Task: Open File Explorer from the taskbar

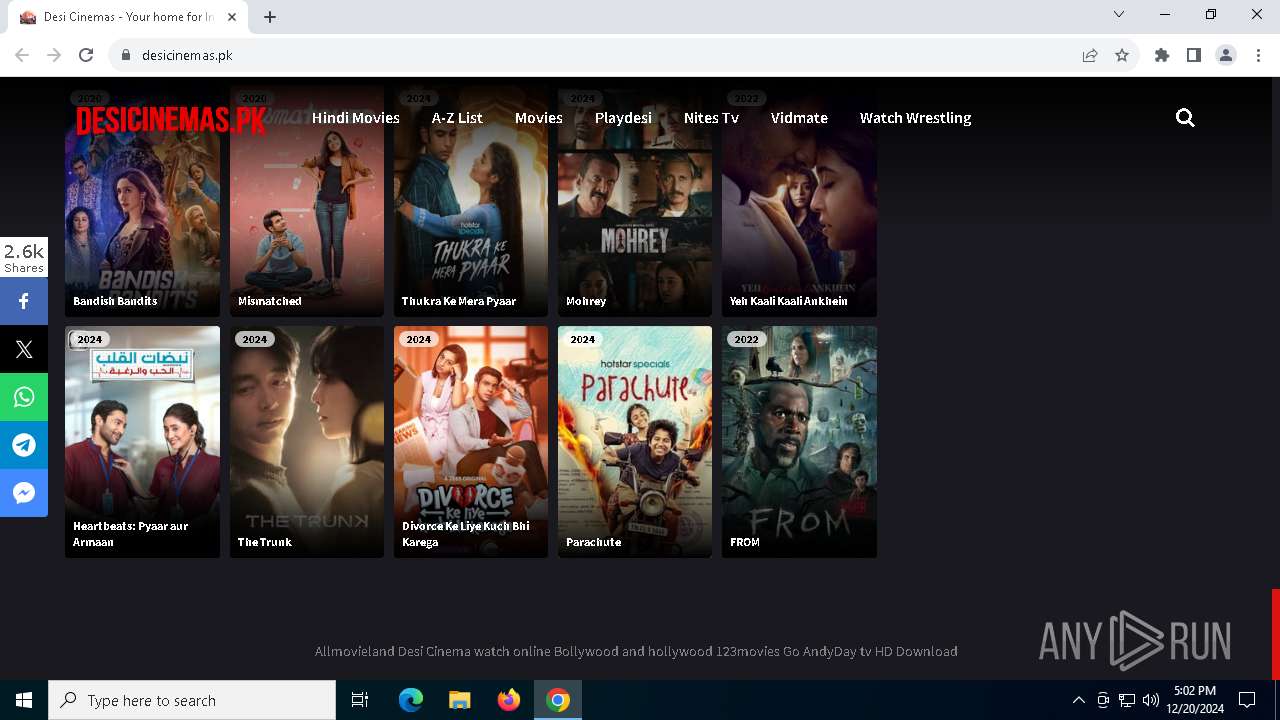Action: 459,700
